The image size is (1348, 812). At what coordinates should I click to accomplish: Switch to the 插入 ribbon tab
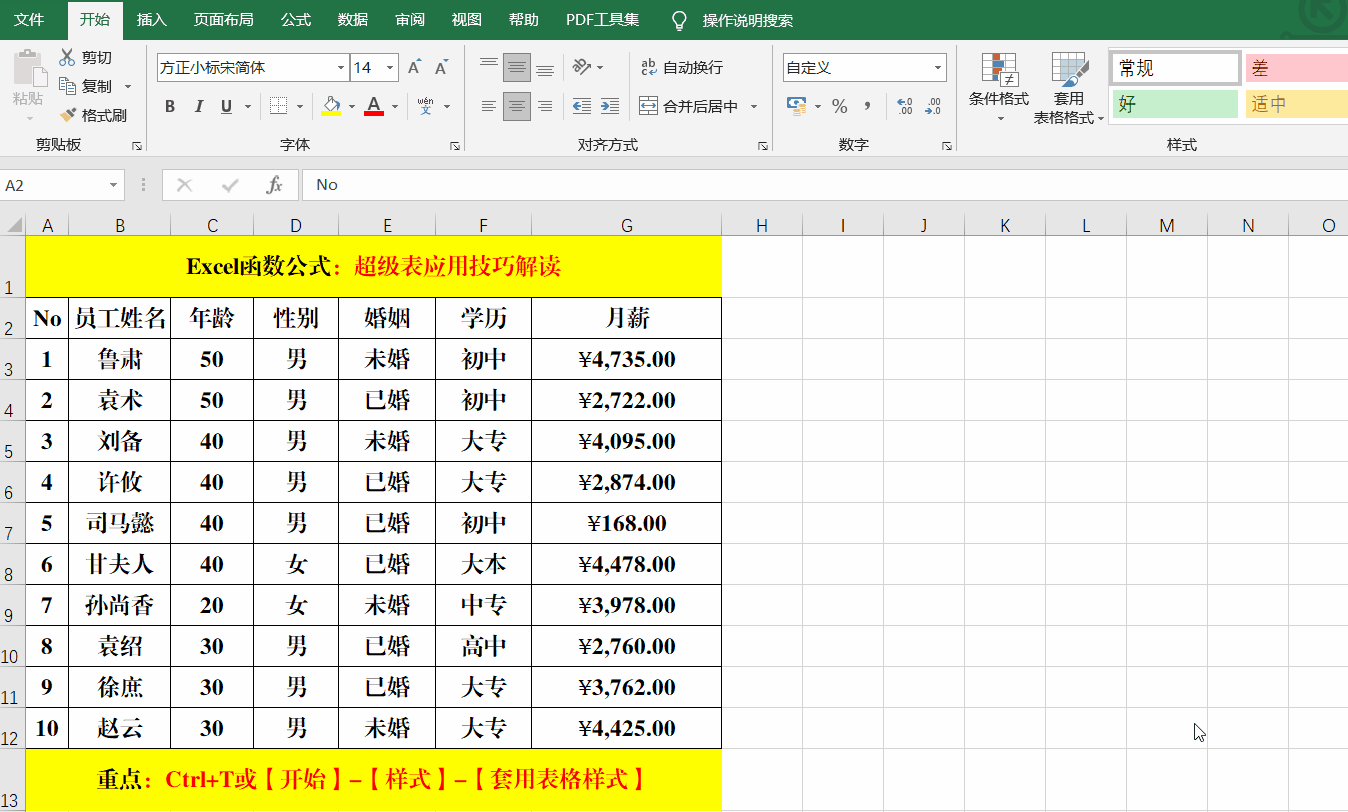coord(151,19)
